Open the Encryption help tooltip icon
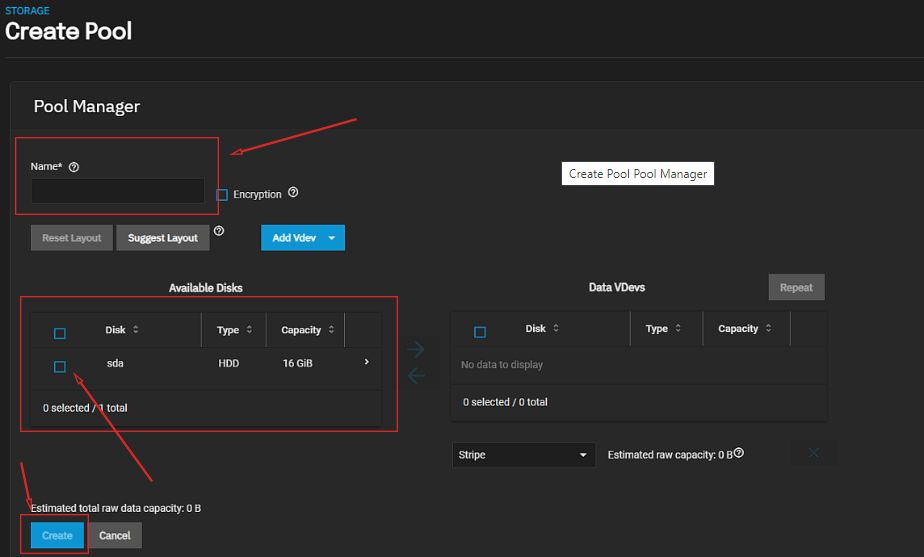Viewport: 924px width, 557px height. pyautogui.click(x=293, y=193)
